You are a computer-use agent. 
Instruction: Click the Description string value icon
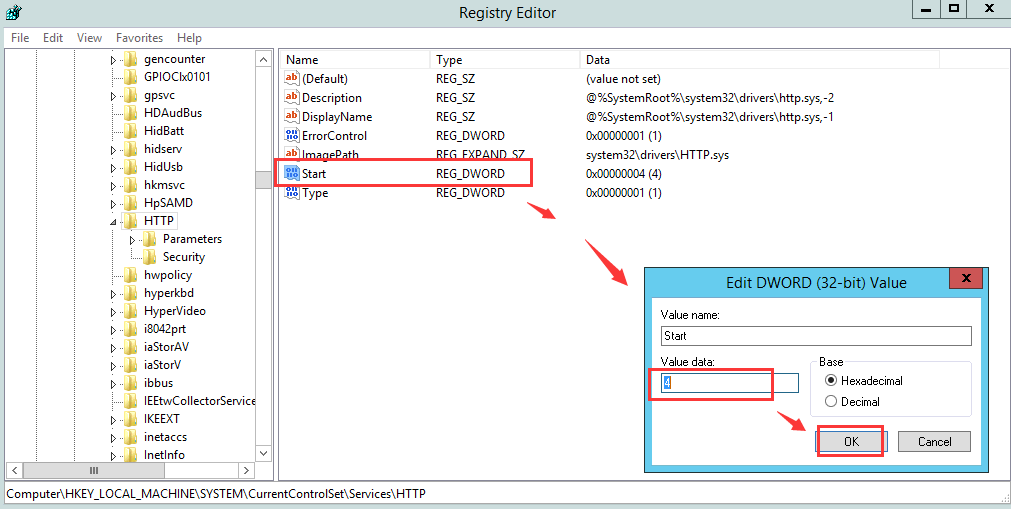(x=292, y=97)
